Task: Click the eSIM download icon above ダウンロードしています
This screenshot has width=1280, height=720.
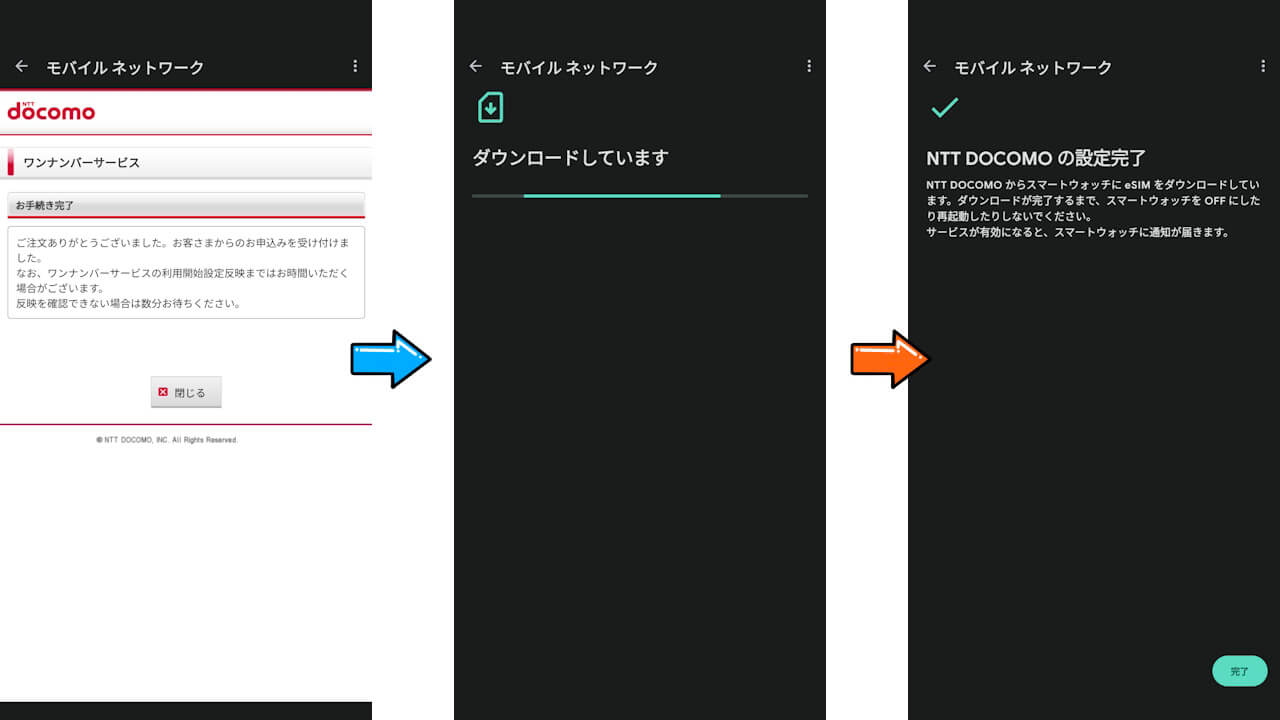Action: point(490,107)
